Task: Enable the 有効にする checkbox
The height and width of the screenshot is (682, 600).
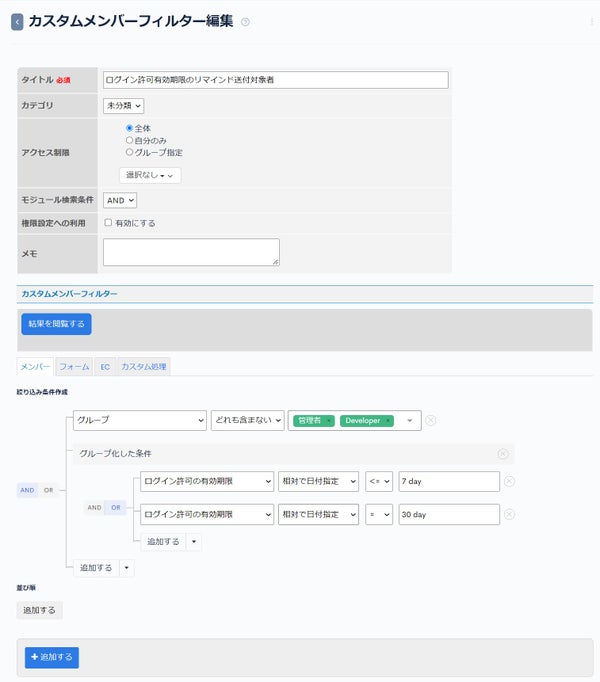Action: pyautogui.click(x=108, y=223)
